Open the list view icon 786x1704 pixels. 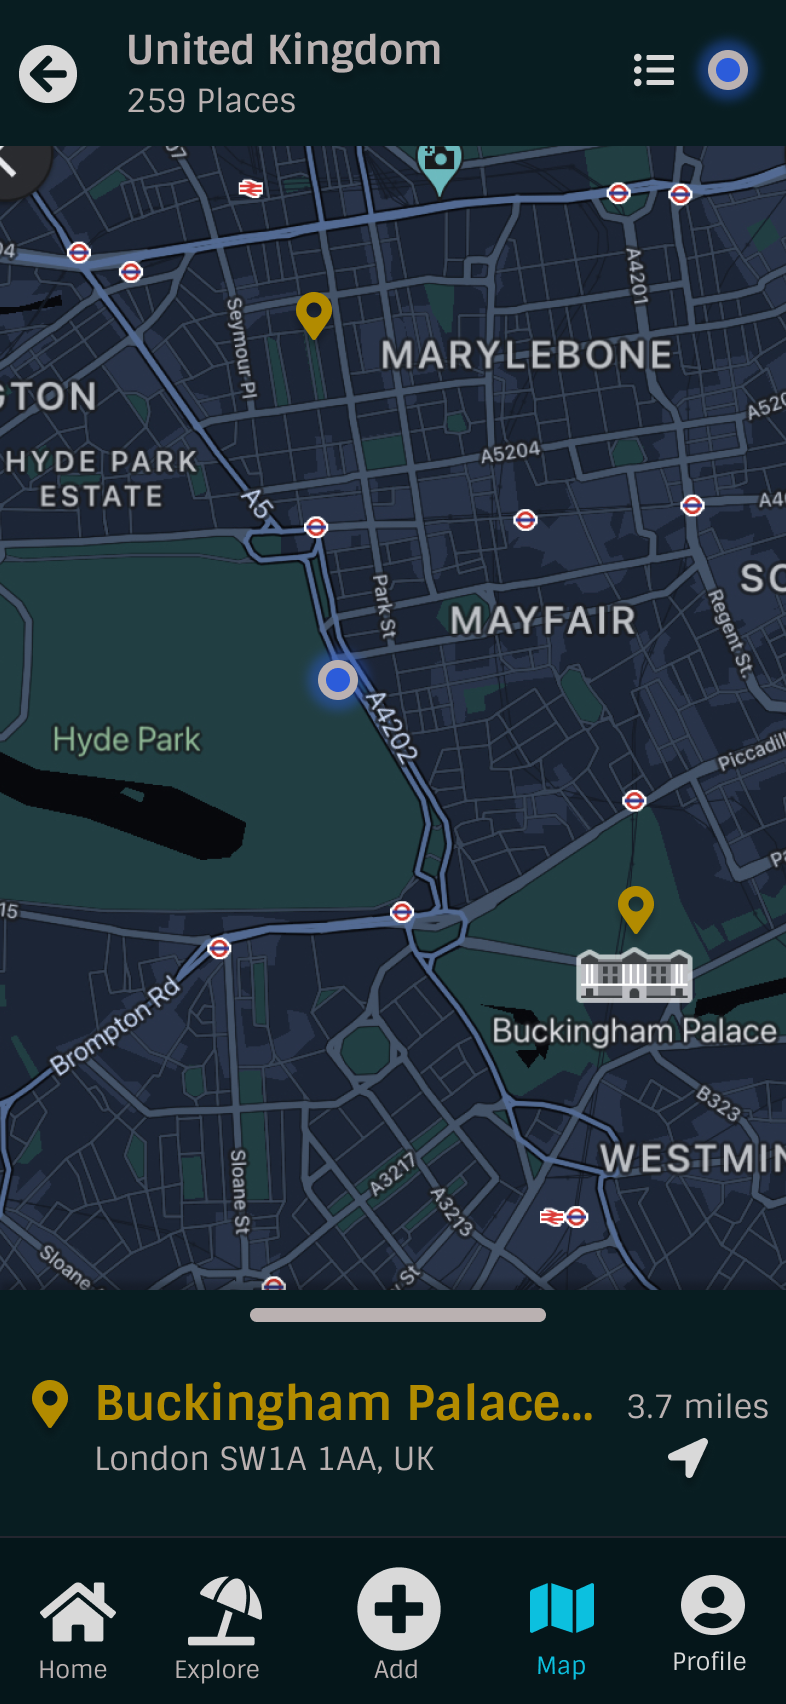click(x=654, y=70)
